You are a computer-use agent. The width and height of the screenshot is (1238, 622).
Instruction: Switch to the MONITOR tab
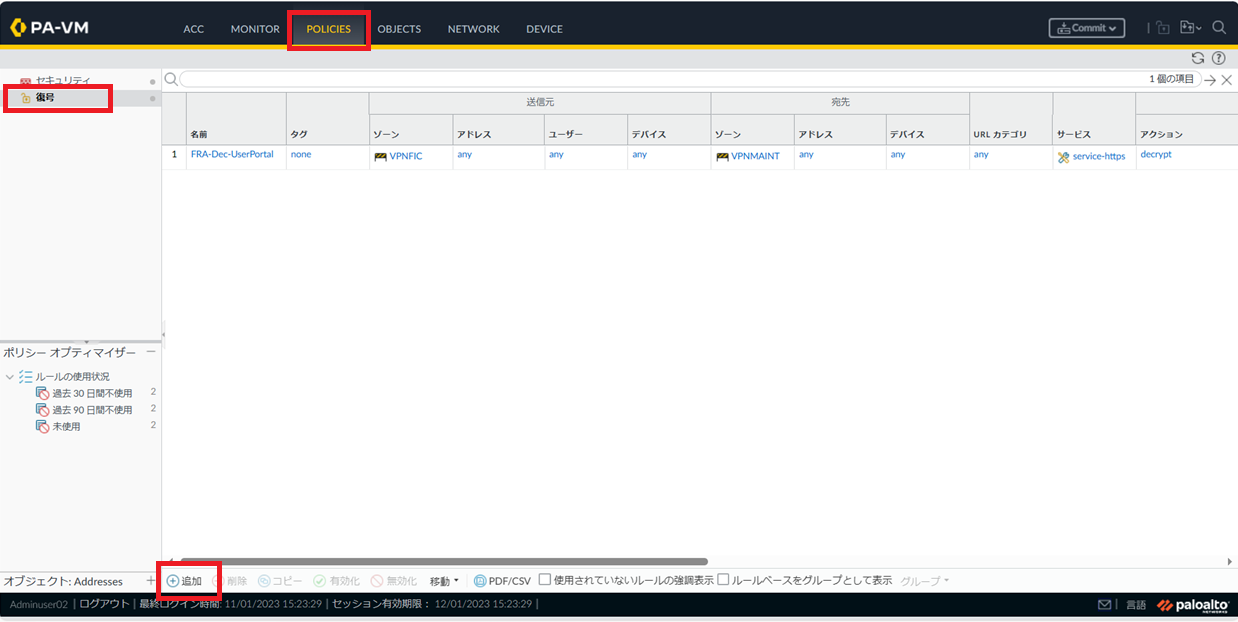(255, 29)
